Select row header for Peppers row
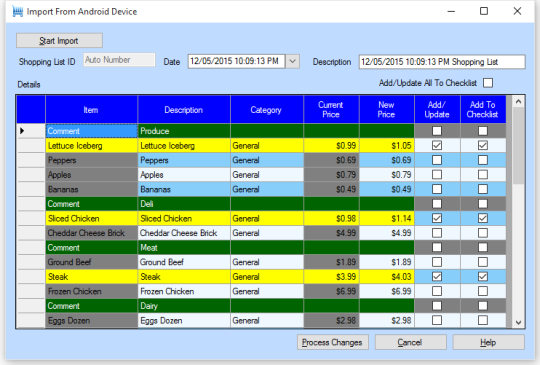This screenshot has height=365, width=540. (31, 160)
